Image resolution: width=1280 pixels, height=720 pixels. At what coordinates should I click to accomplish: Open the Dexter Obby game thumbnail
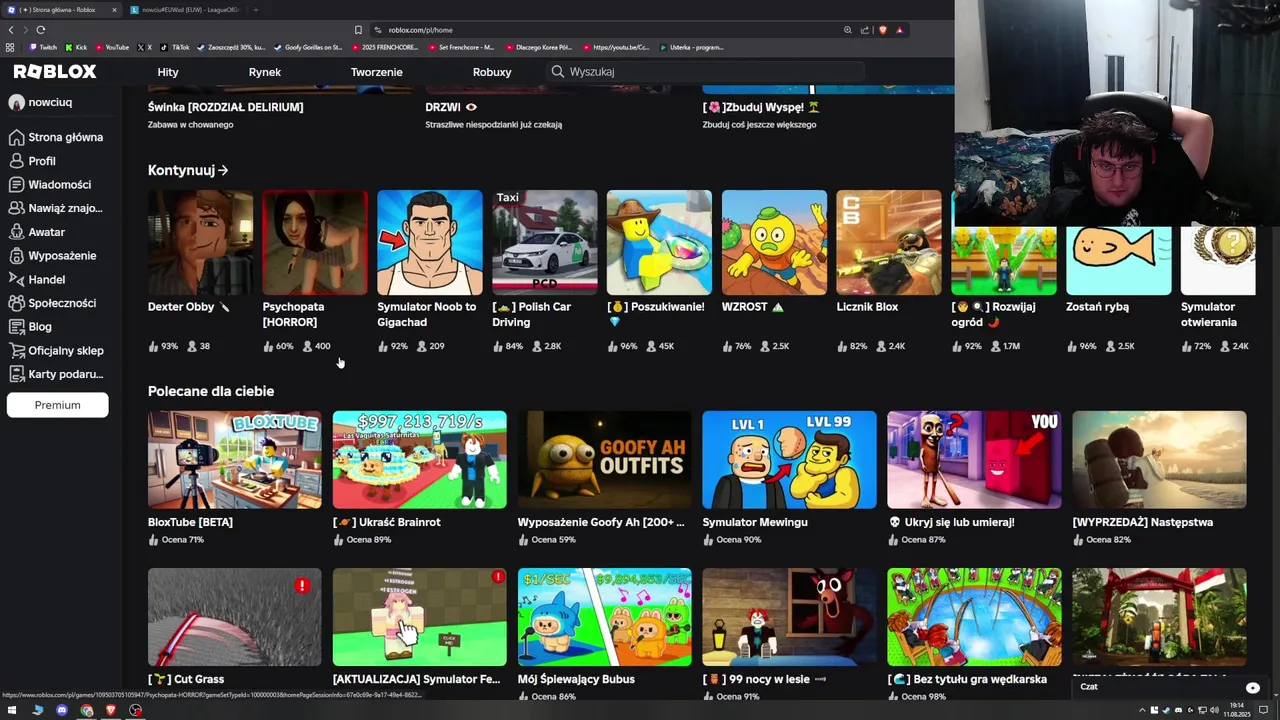(x=200, y=242)
